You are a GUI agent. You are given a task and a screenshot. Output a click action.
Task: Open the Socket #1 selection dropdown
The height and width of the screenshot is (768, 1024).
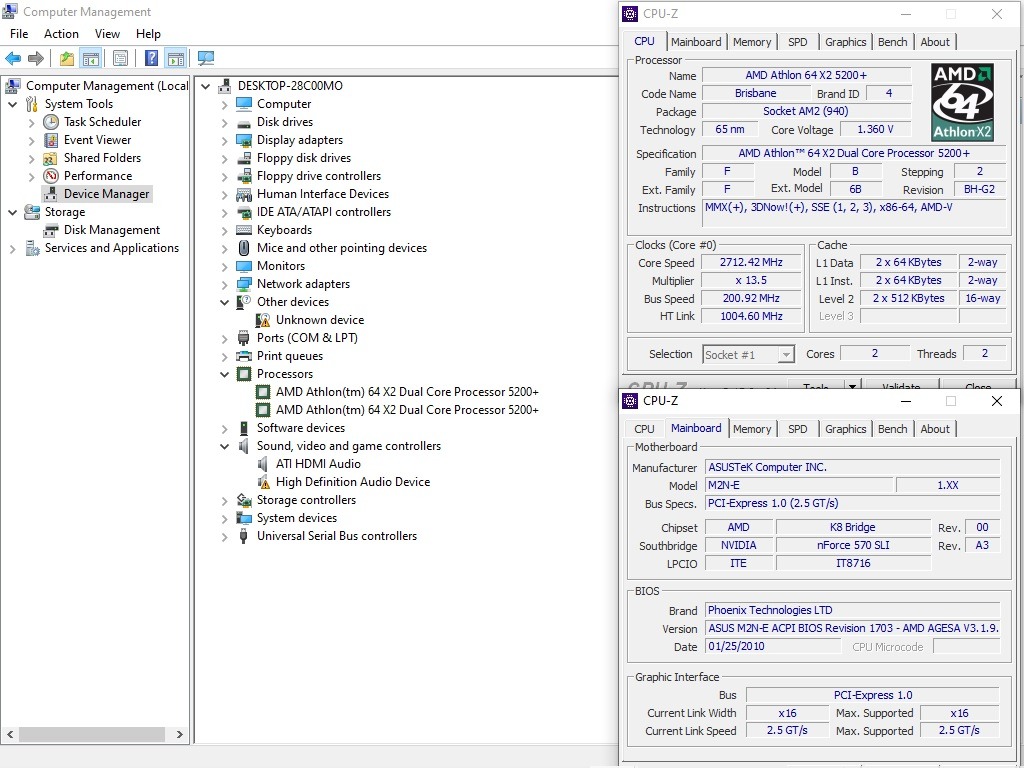click(x=786, y=355)
